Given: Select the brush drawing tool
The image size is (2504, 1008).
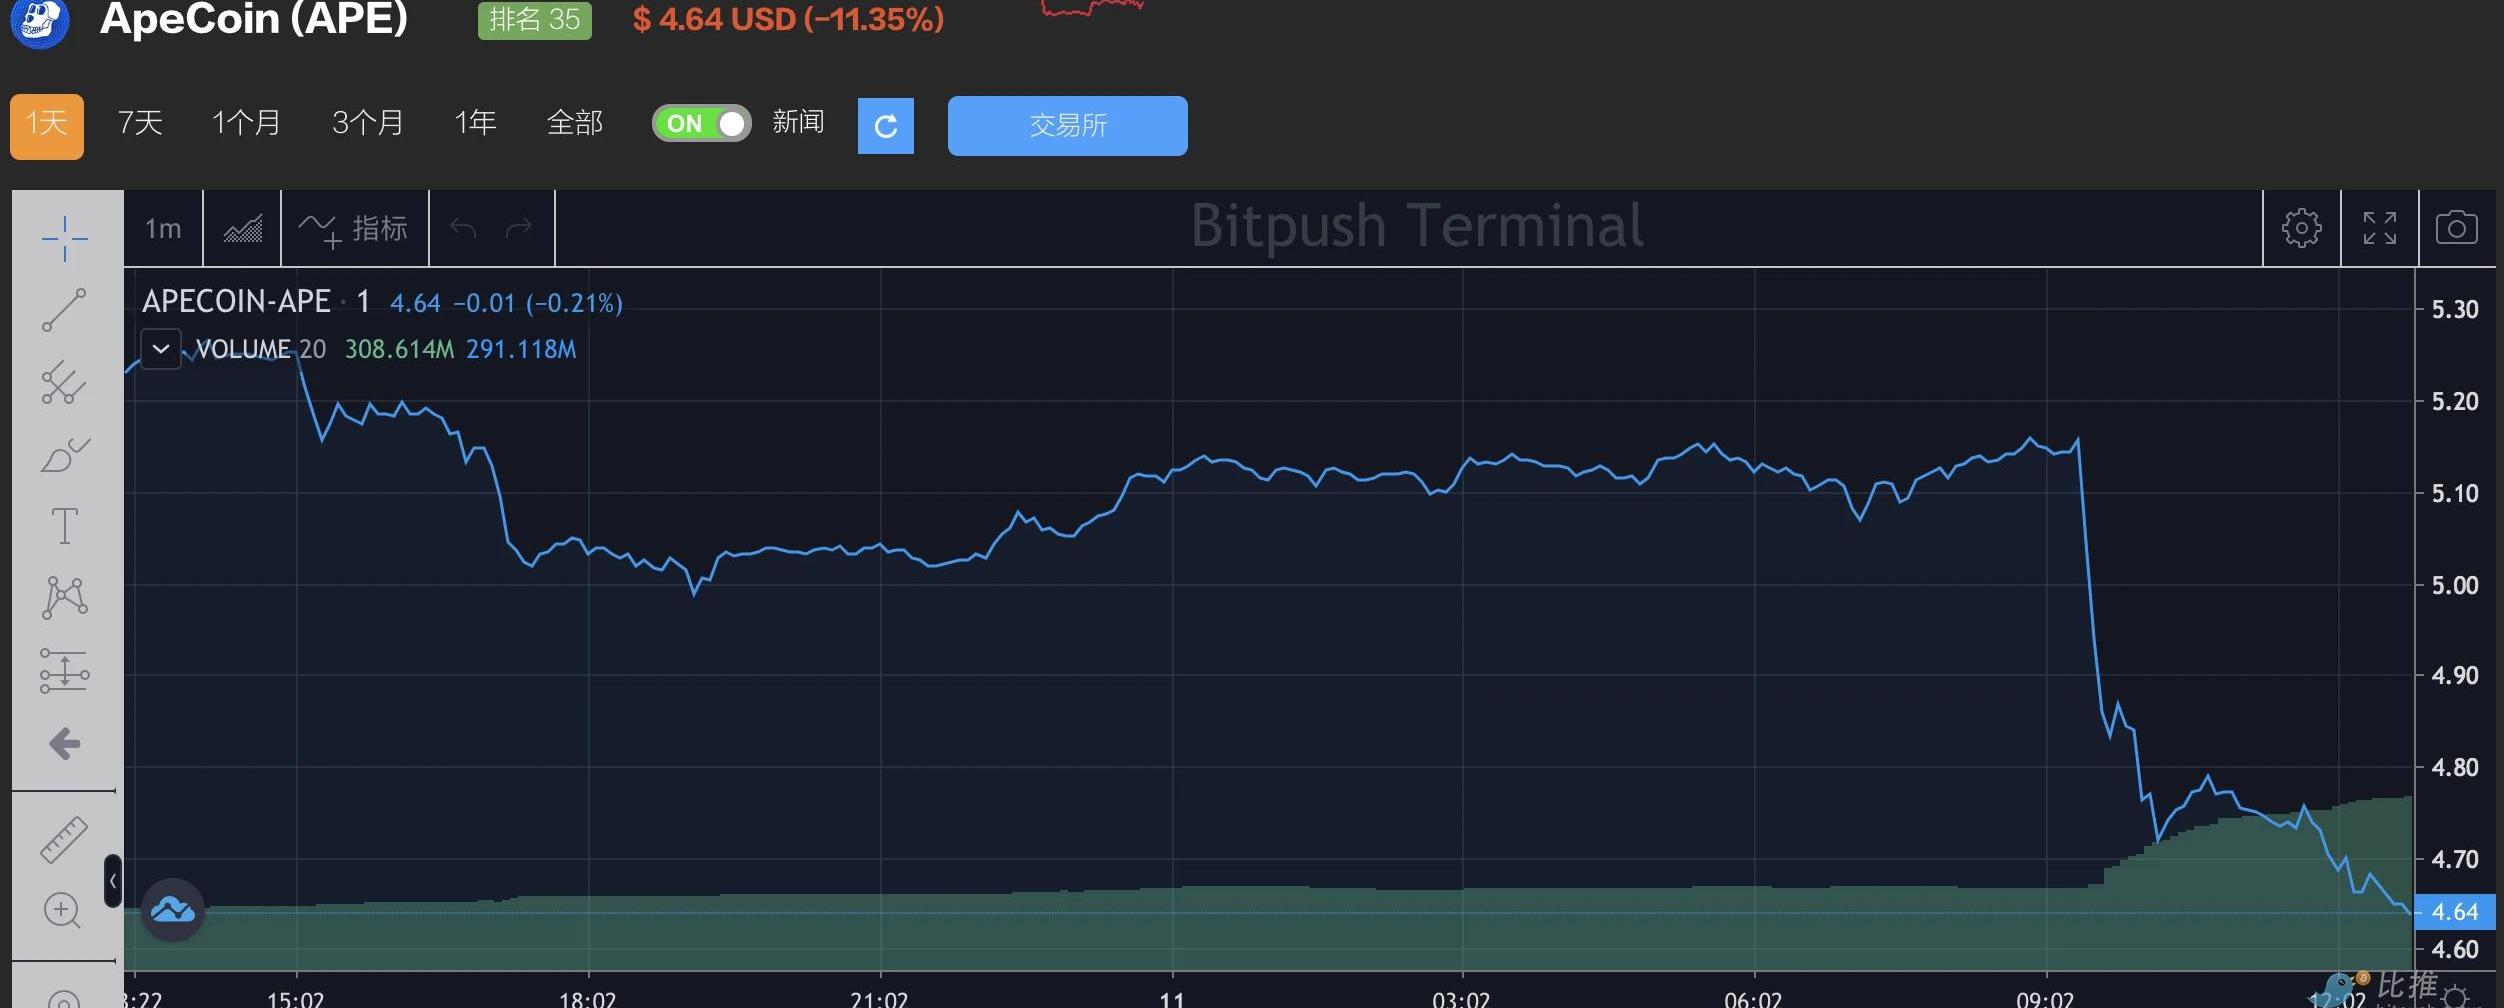Looking at the screenshot, I should (x=65, y=455).
